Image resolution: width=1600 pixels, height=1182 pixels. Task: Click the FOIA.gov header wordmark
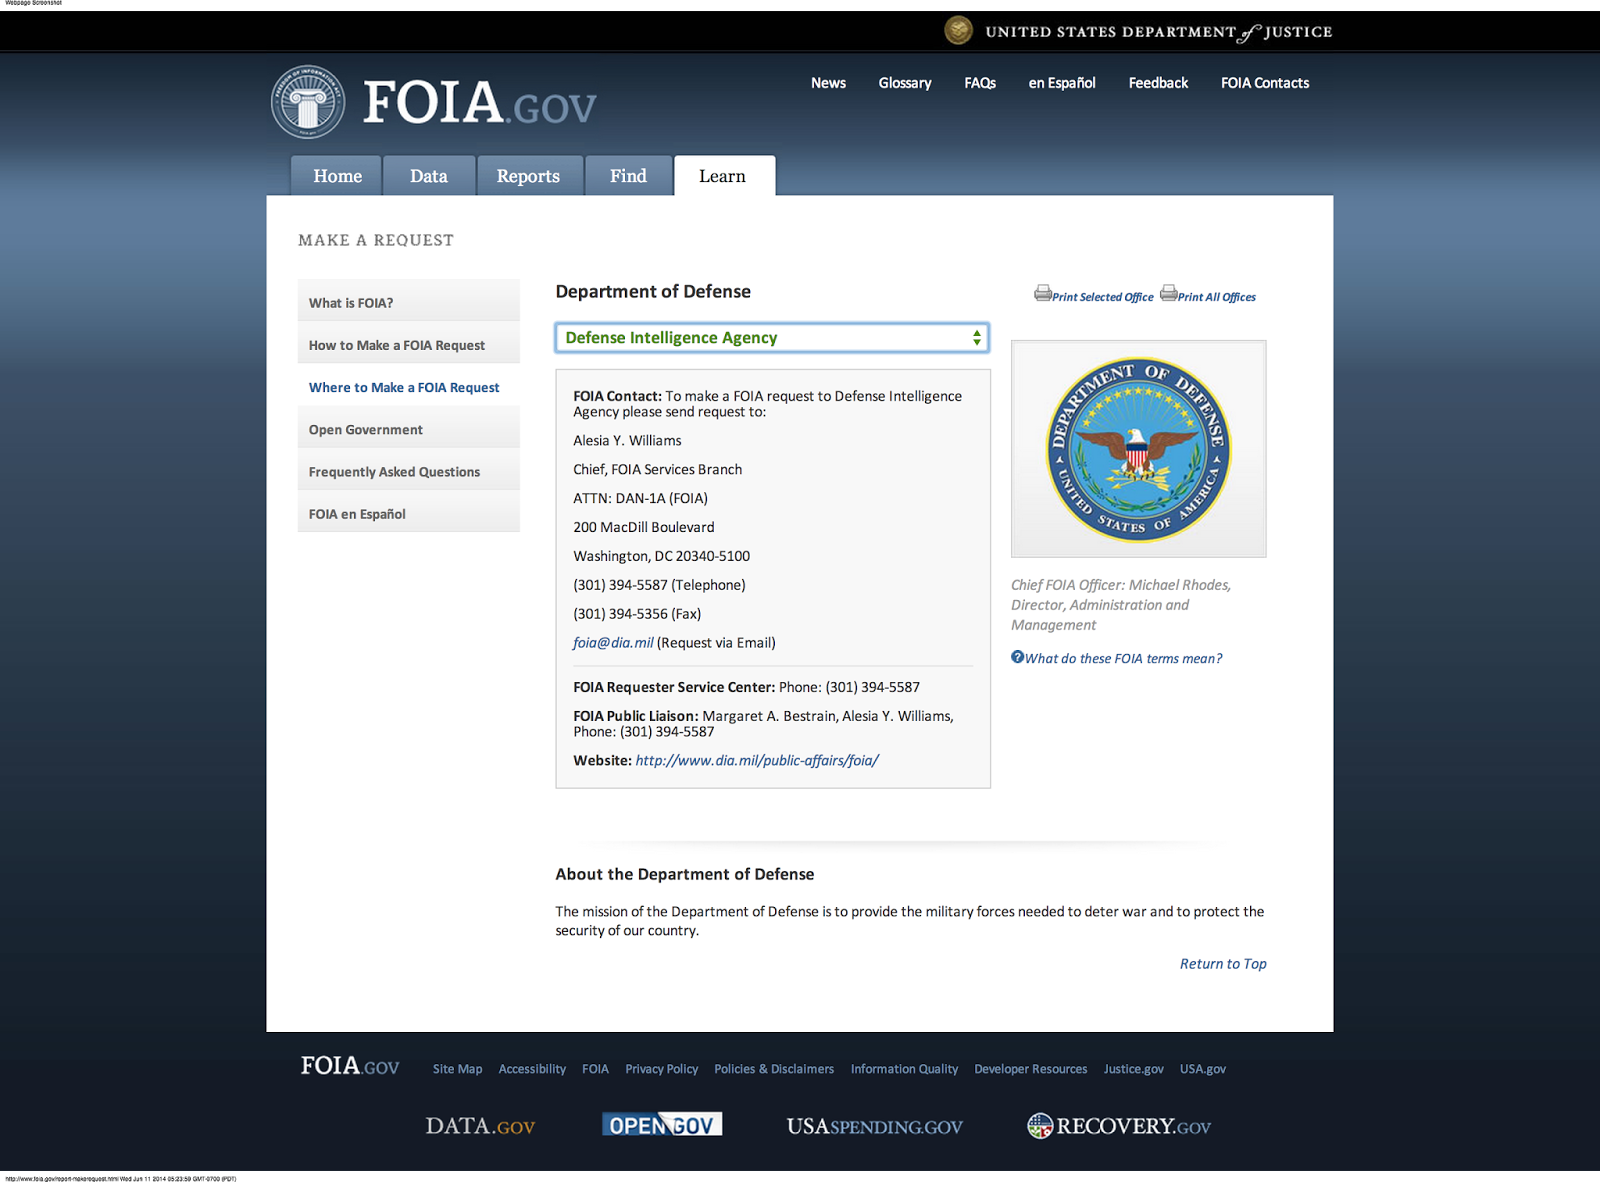coord(479,102)
